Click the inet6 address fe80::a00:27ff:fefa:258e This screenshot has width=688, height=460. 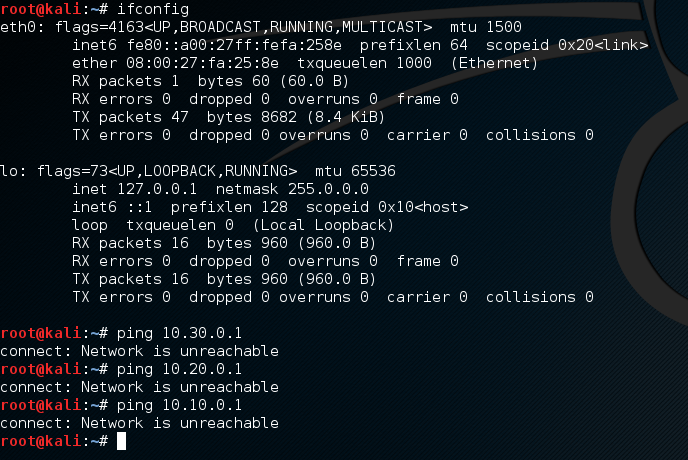point(234,45)
